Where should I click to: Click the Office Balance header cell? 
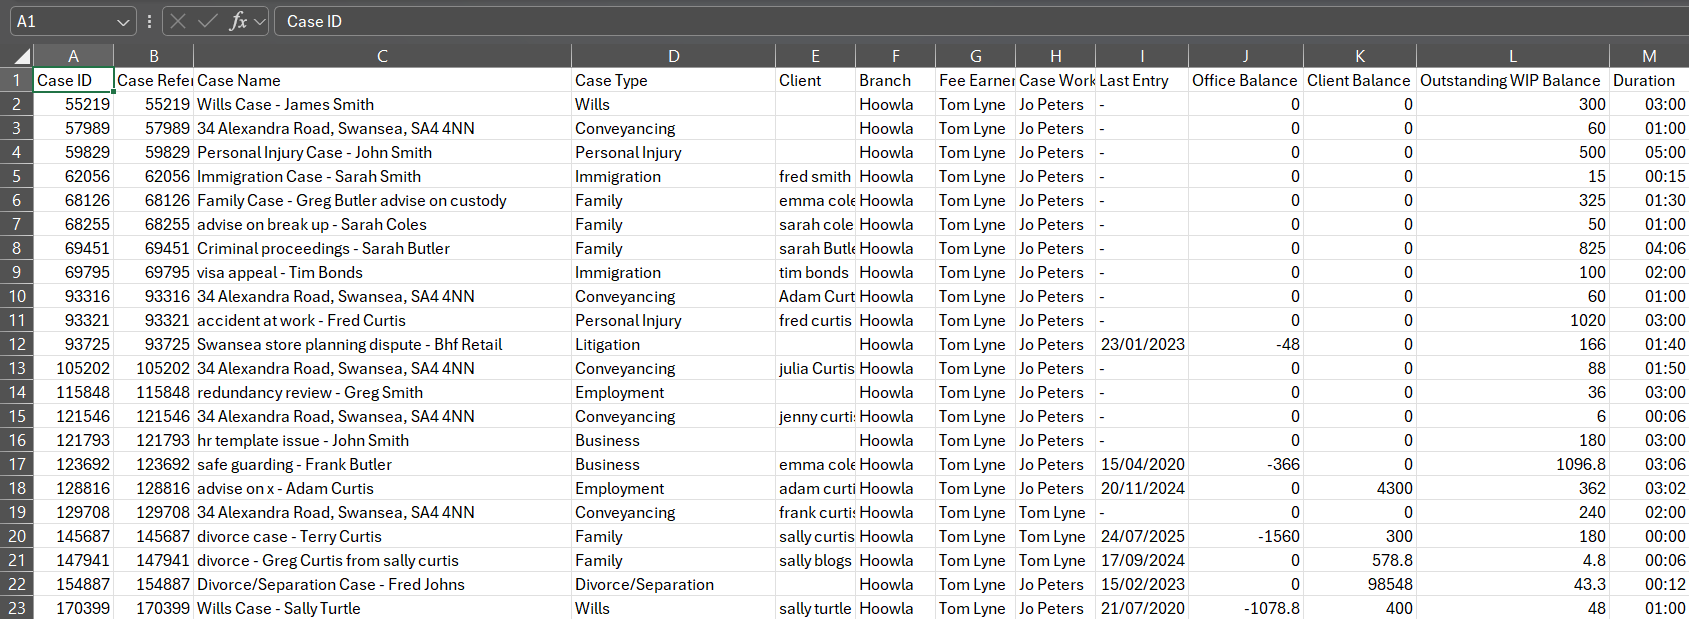[x=1245, y=80]
